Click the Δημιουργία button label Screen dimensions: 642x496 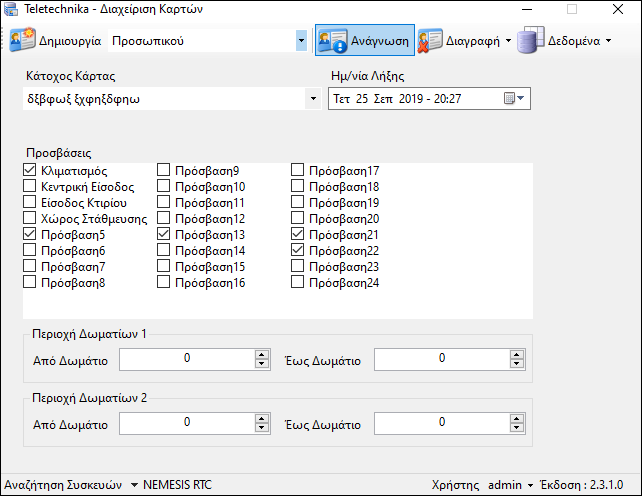pyautogui.click(x=70, y=41)
